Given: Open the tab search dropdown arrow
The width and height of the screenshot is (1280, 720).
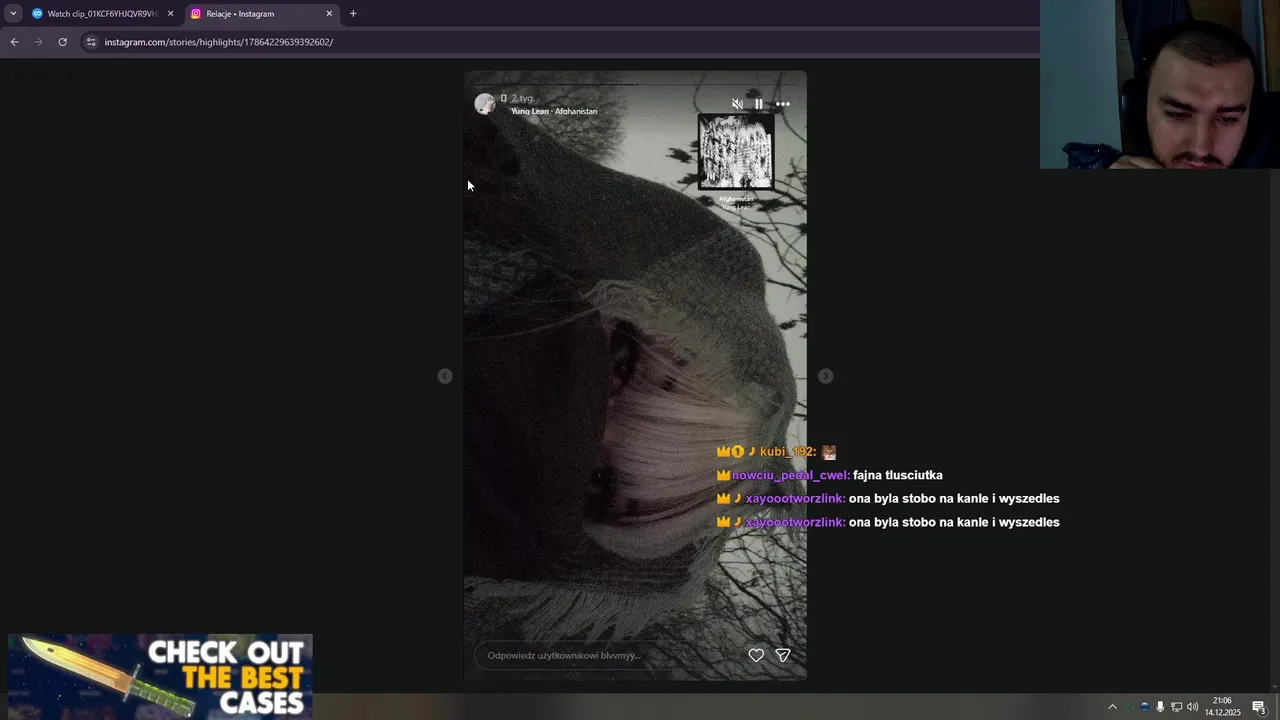Looking at the screenshot, I should pos(13,14).
